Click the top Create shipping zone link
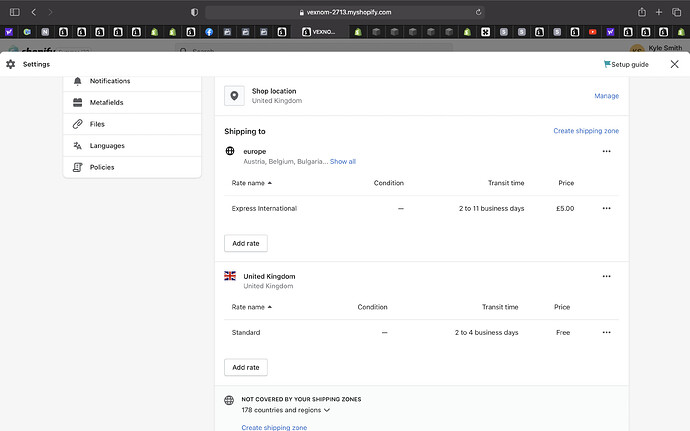The image size is (690, 431). point(586,131)
